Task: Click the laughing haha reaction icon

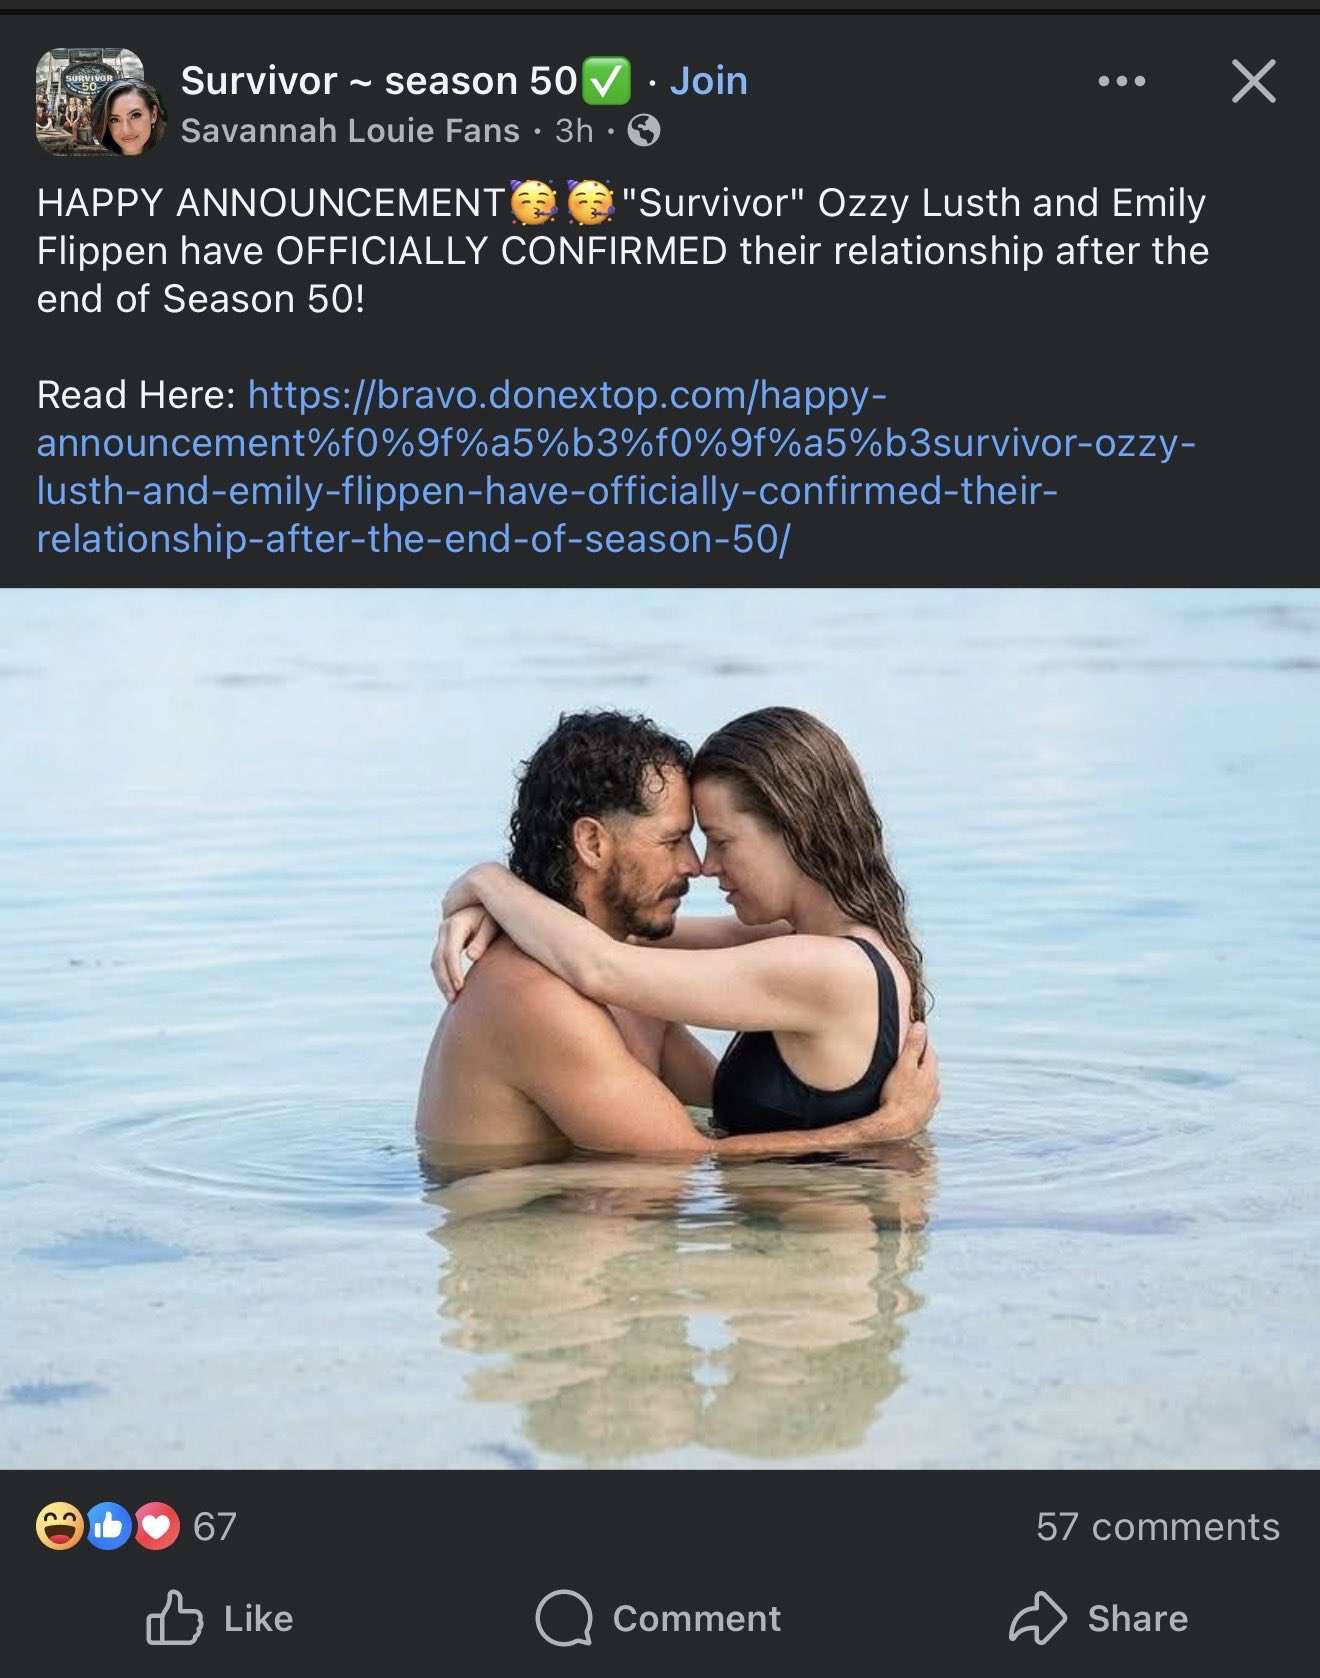Action: click(x=59, y=1526)
